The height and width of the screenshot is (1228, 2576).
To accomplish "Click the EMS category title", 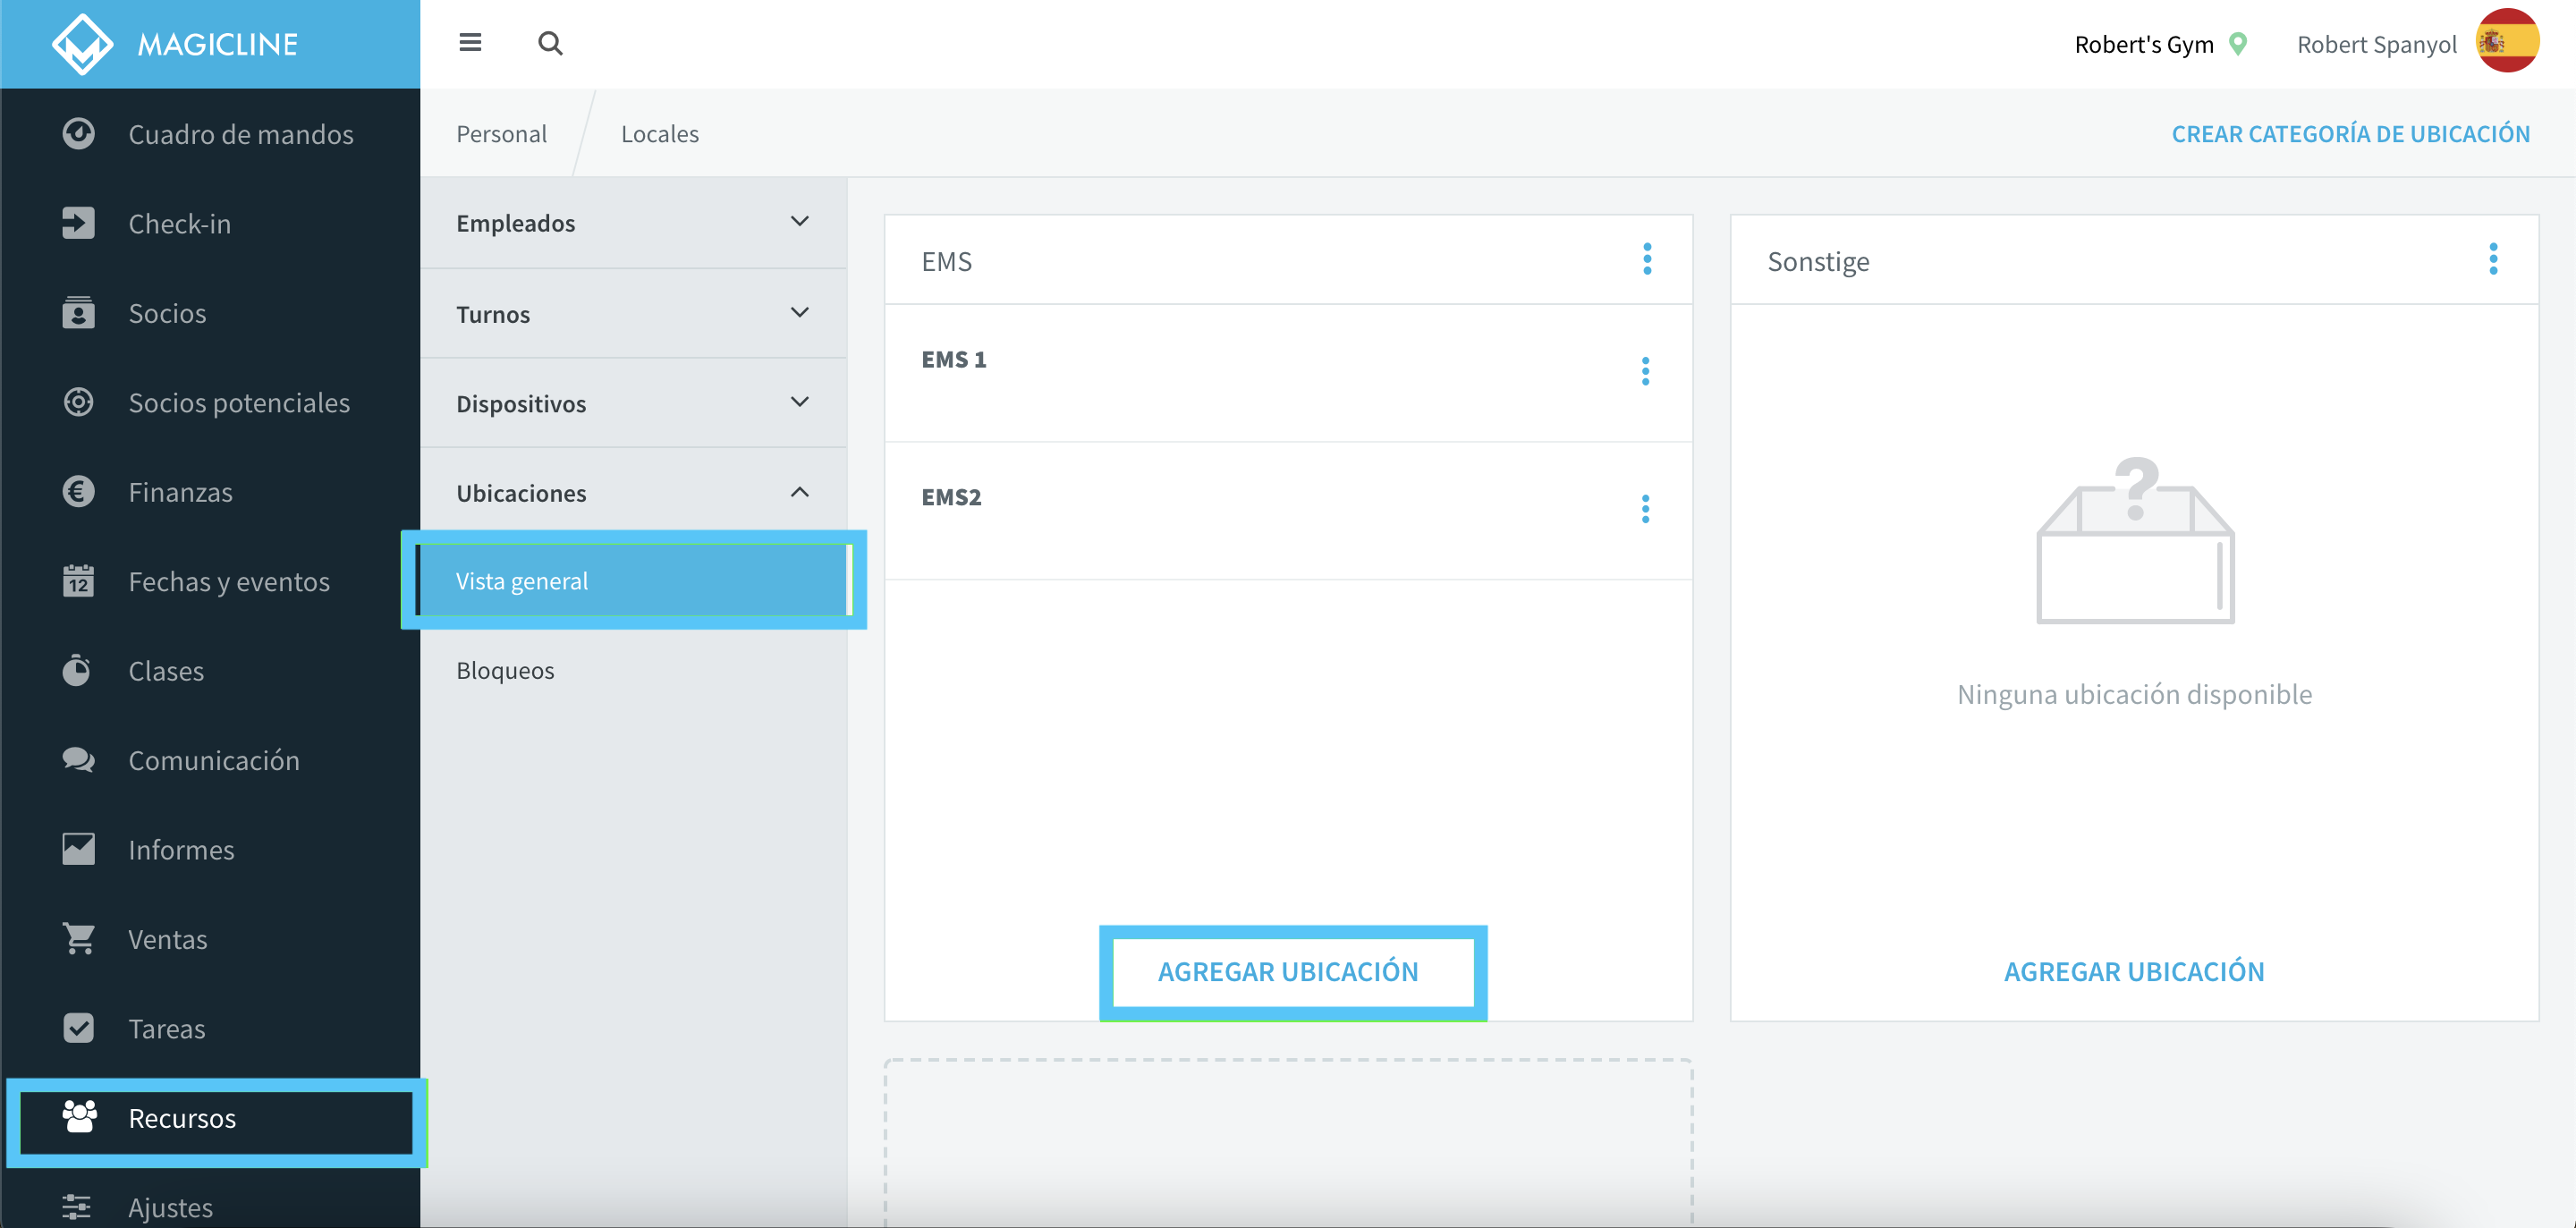I will pyautogui.click(x=946, y=261).
